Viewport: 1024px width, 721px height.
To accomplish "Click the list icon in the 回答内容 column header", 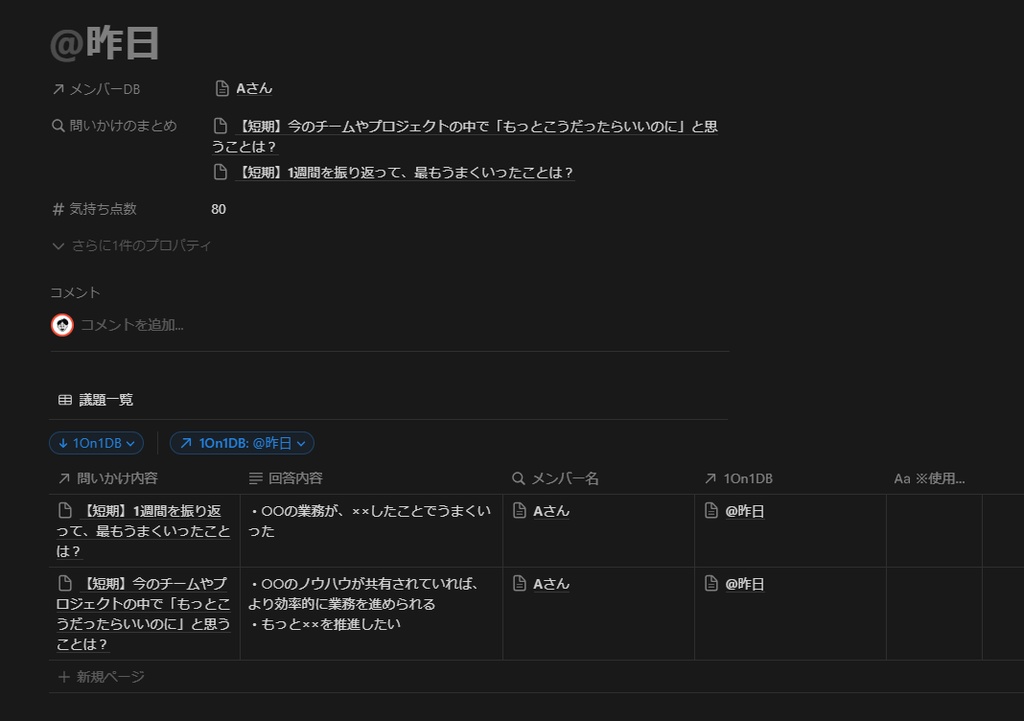I will click(x=258, y=478).
